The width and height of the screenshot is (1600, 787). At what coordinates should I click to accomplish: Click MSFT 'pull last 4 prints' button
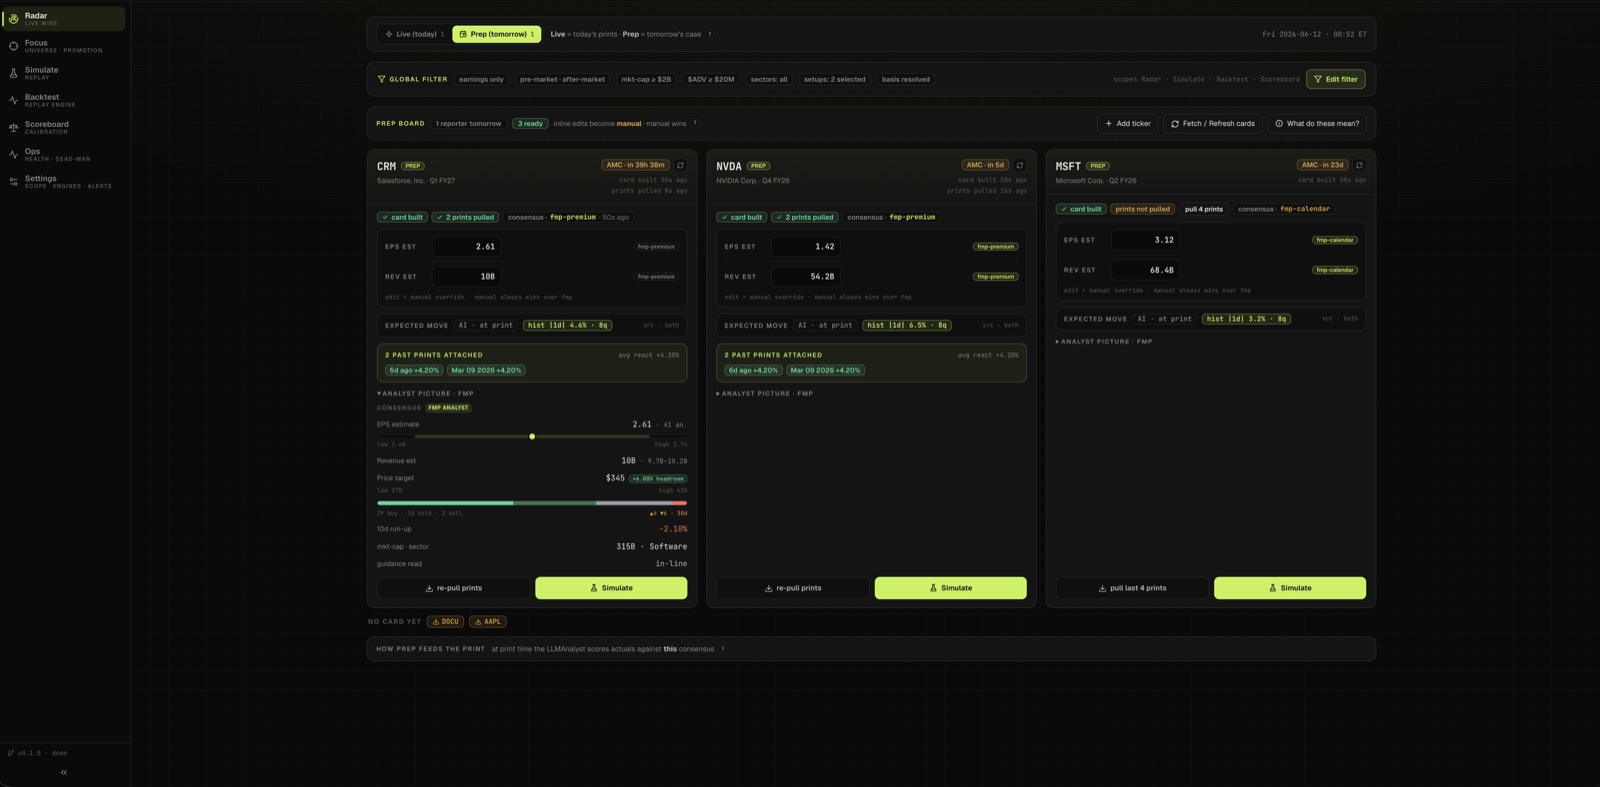coord(1132,588)
